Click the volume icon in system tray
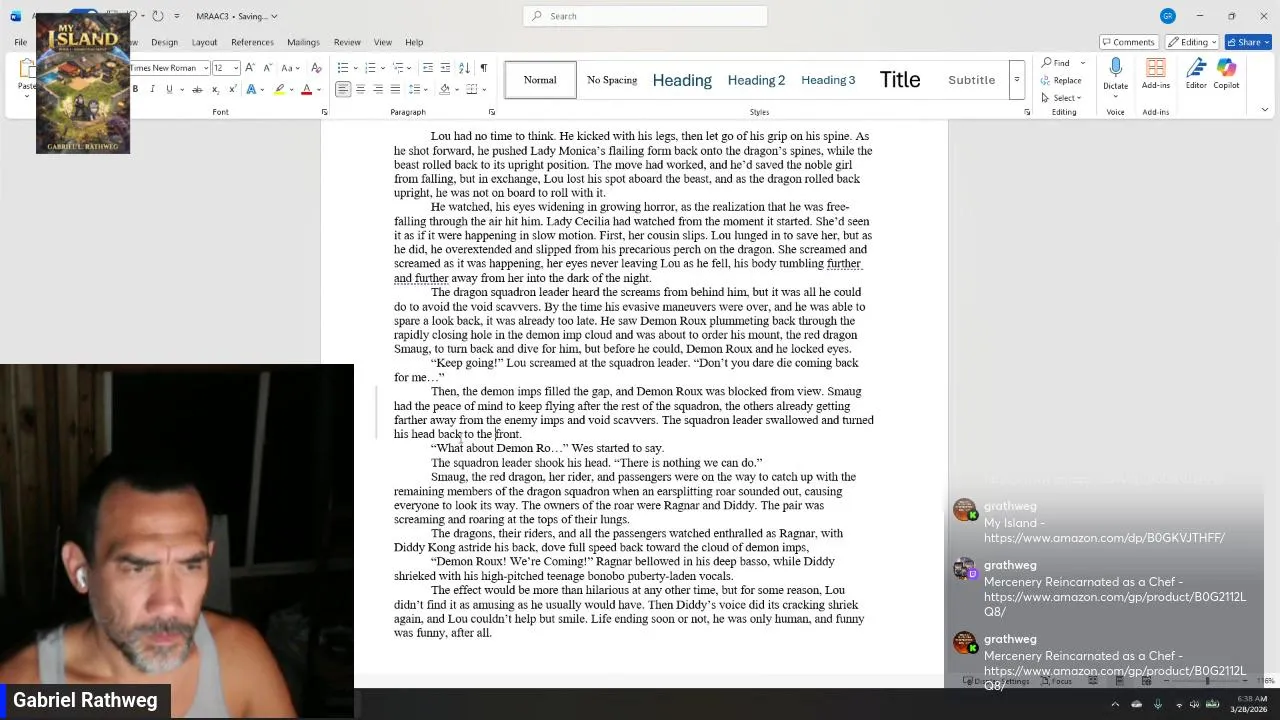 1194,704
